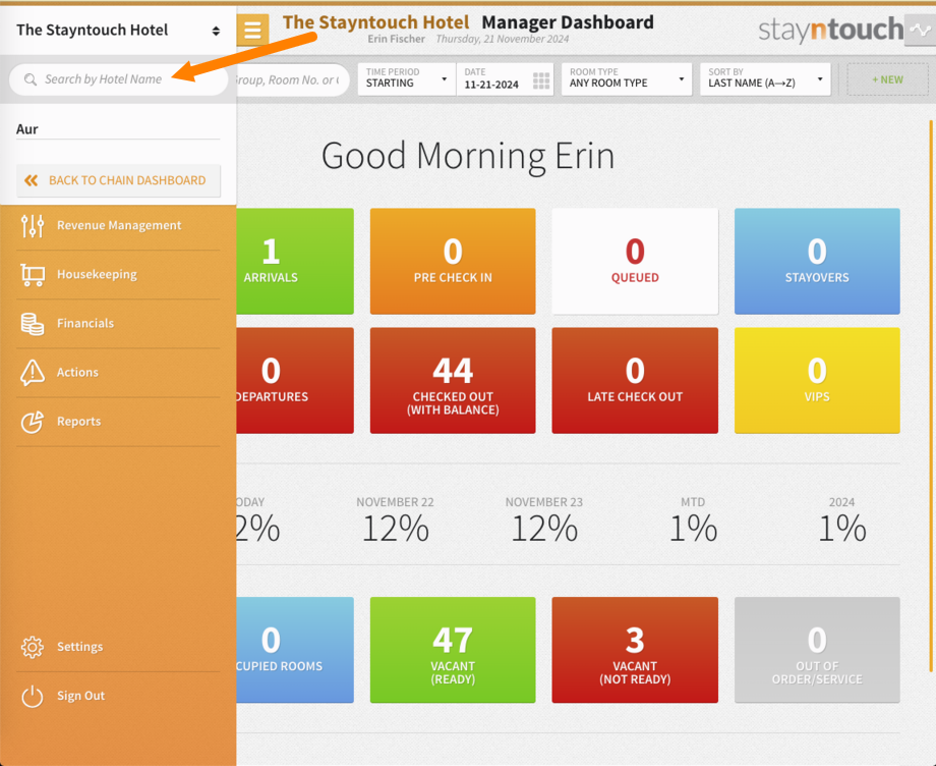The image size is (936, 766).
Task: Open the Occupied Rooms tile
Action: 295,650
